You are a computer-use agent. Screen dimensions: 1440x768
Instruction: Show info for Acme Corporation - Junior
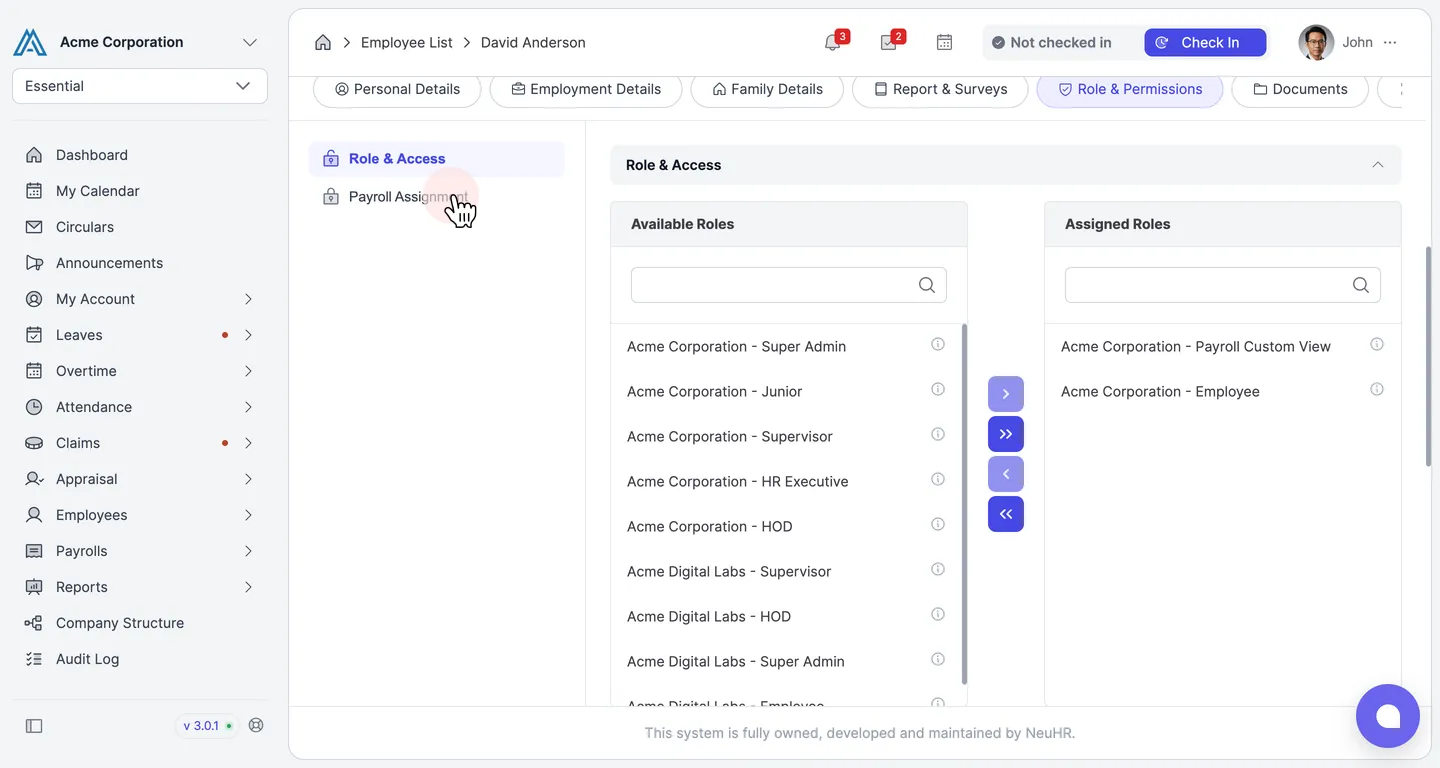click(x=938, y=389)
